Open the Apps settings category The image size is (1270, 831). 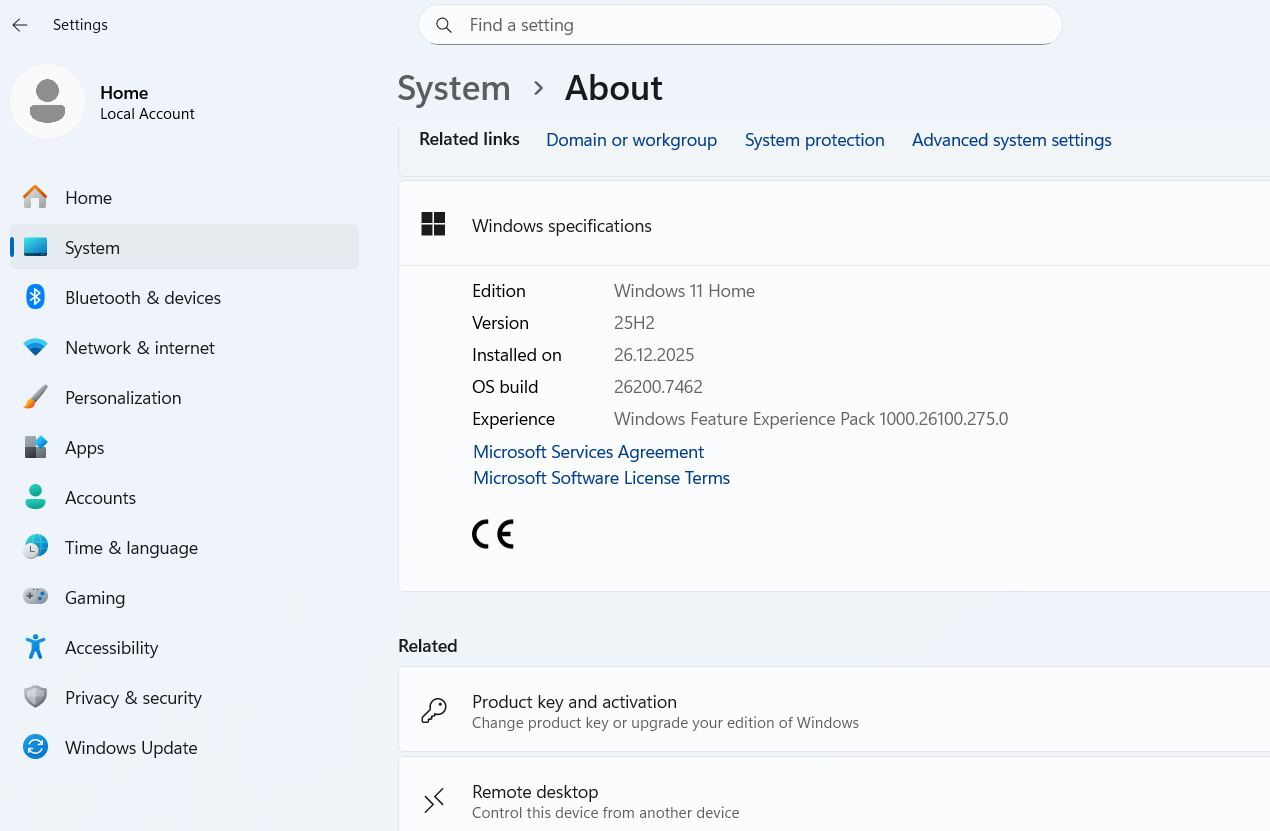(85, 448)
